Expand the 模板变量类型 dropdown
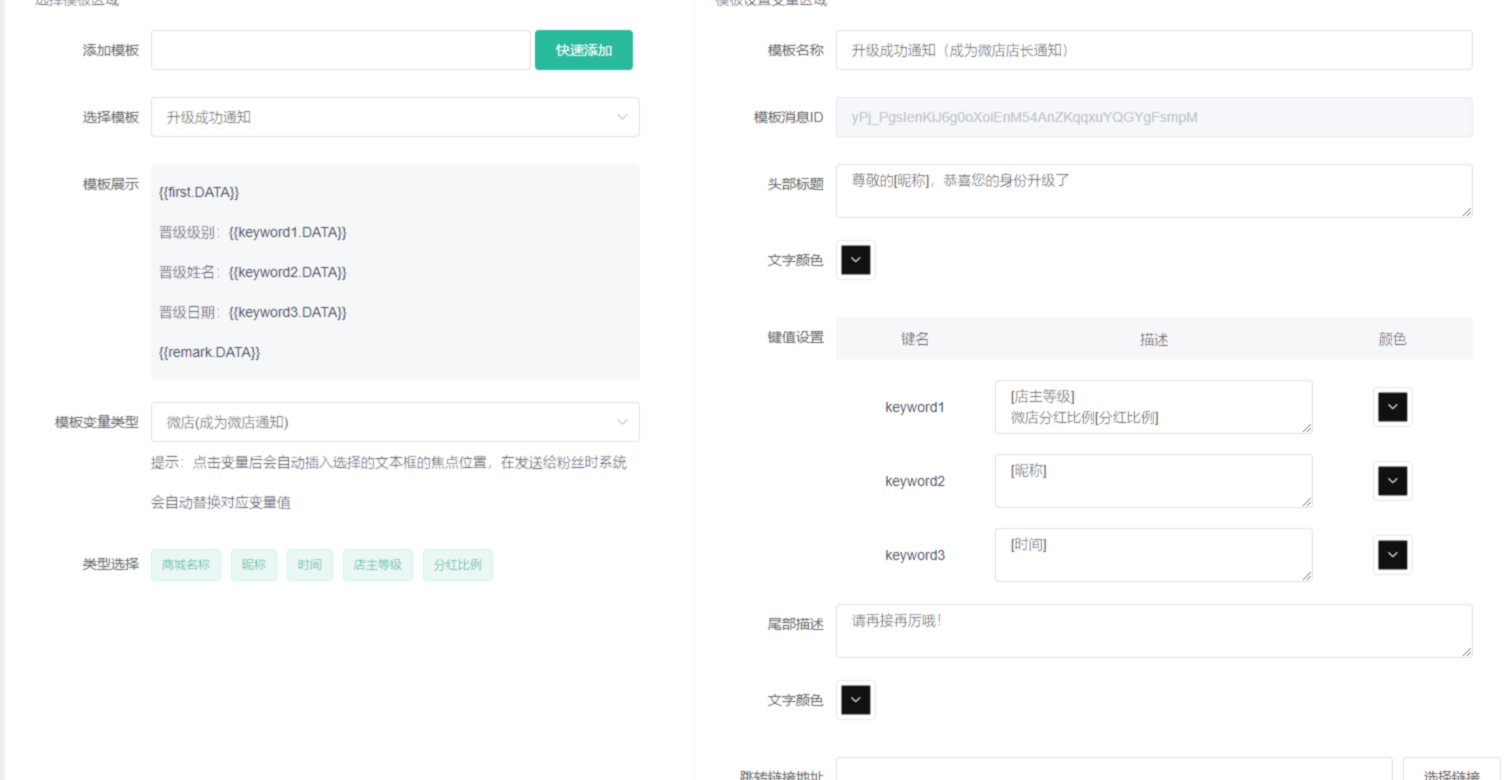The height and width of the screenshot is (780, 1511). 395,422
